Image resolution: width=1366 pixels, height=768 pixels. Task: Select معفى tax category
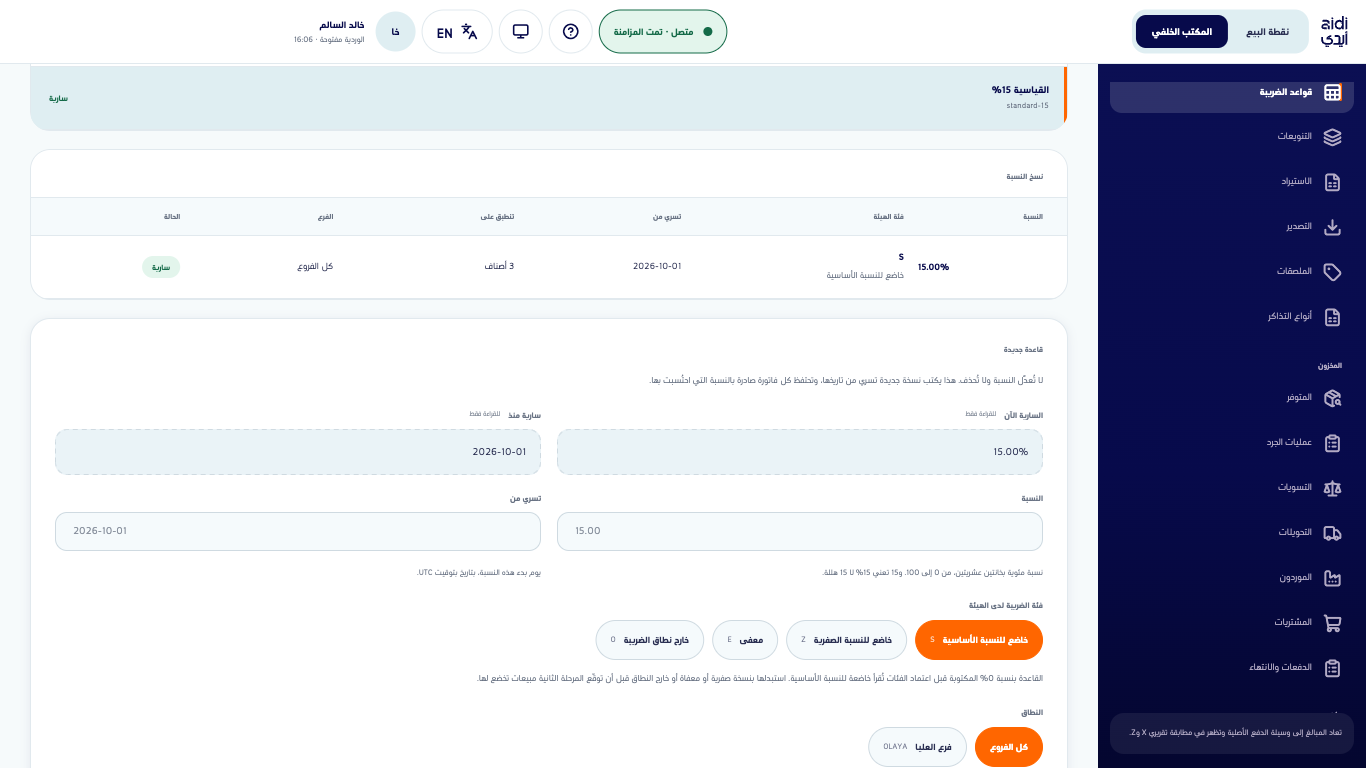(746, 640)
